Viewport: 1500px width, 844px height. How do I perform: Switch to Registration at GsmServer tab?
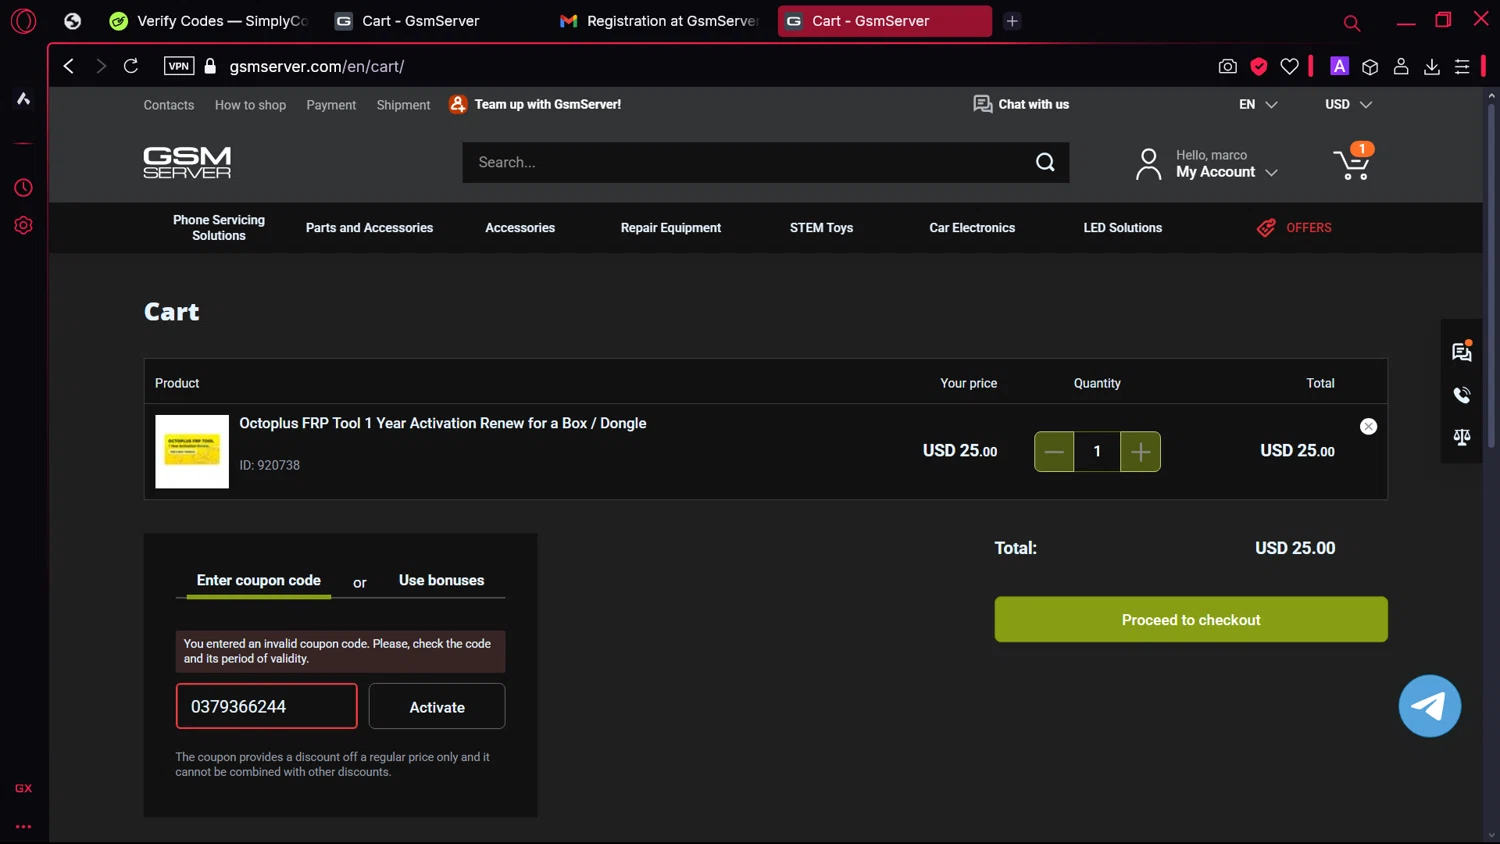click(661, 21)
